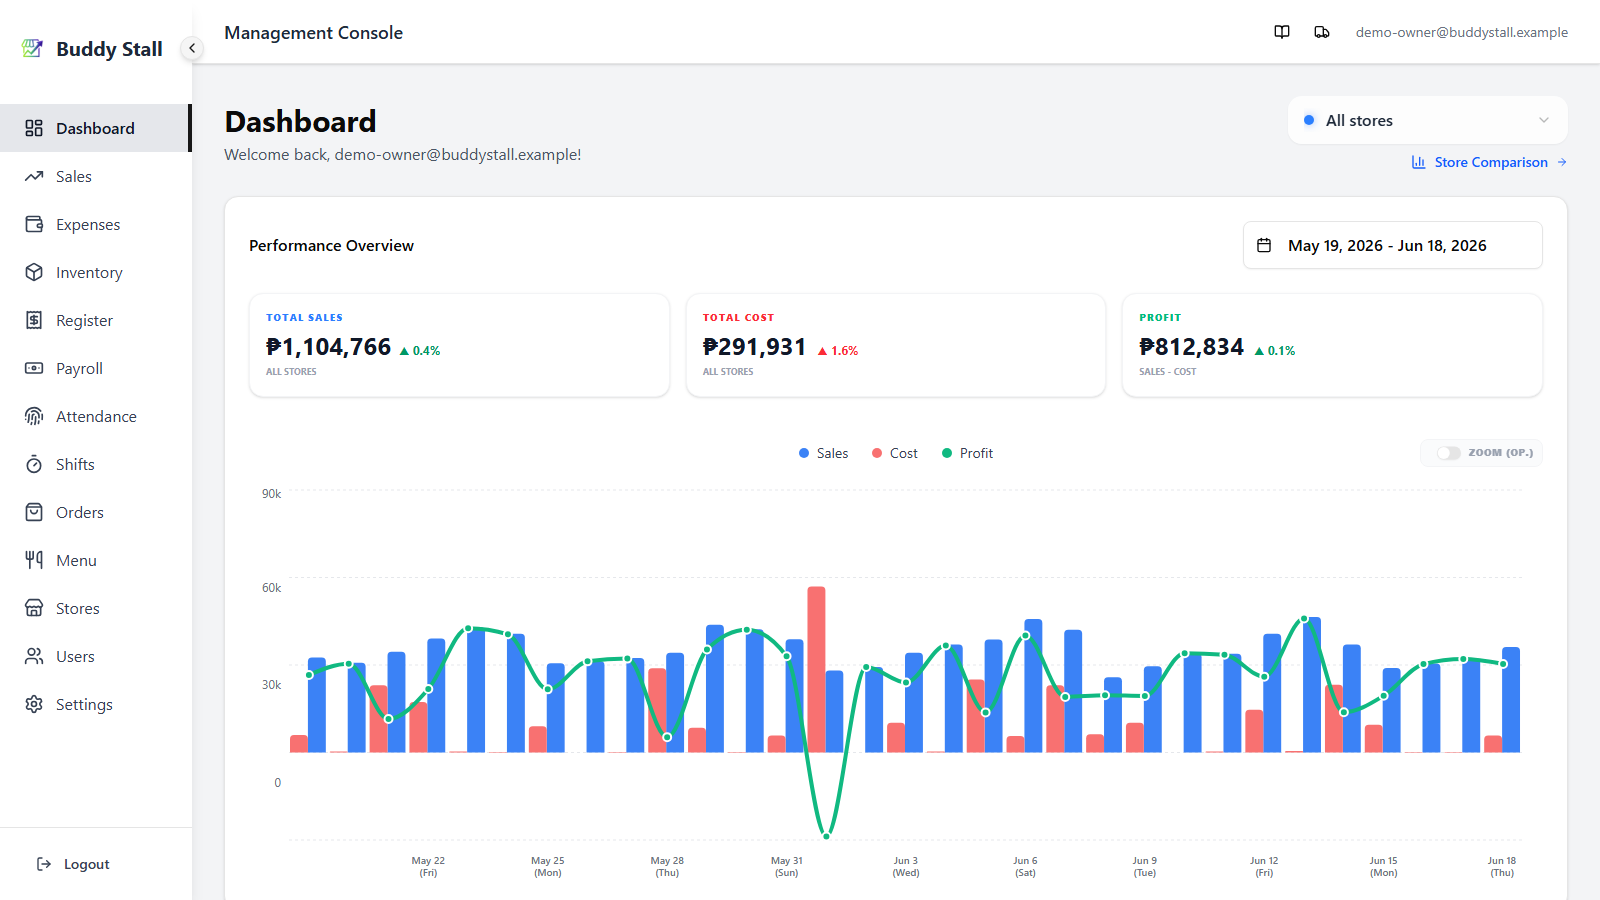Click the Attendance fingerprint icon

[34, 416]
